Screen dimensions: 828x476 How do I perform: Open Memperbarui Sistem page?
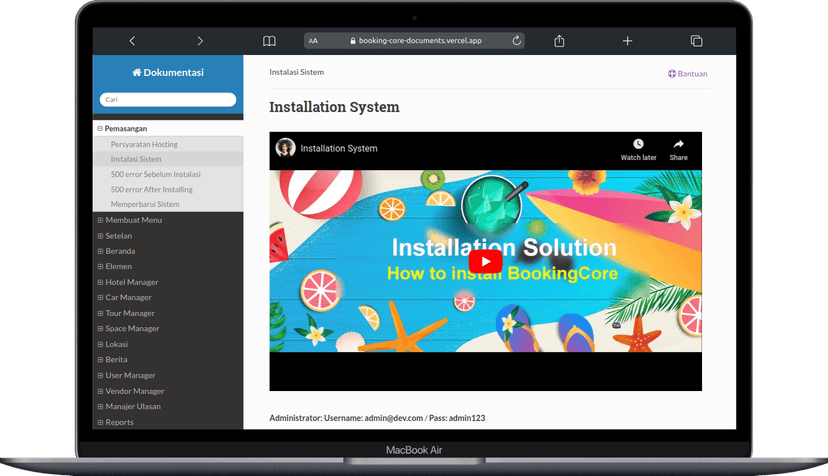(145, 204)
